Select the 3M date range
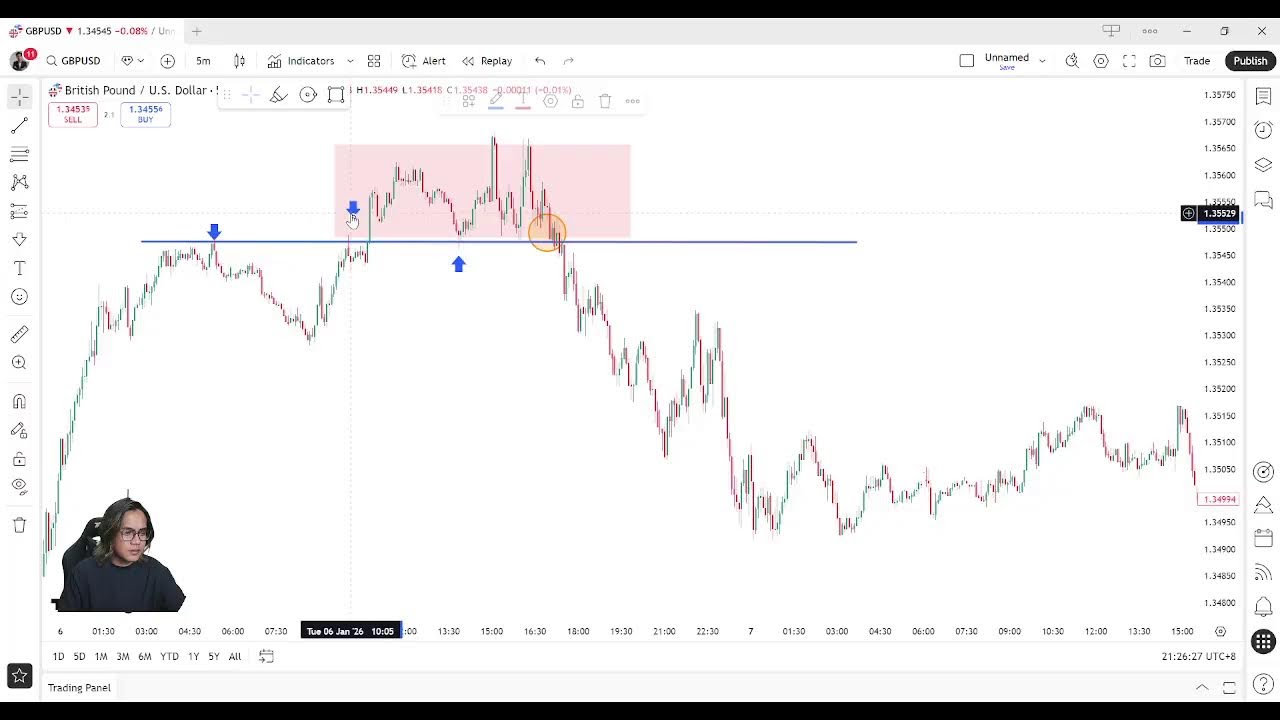Viewport: 1280px width, 720px height. tap(122, 656)
